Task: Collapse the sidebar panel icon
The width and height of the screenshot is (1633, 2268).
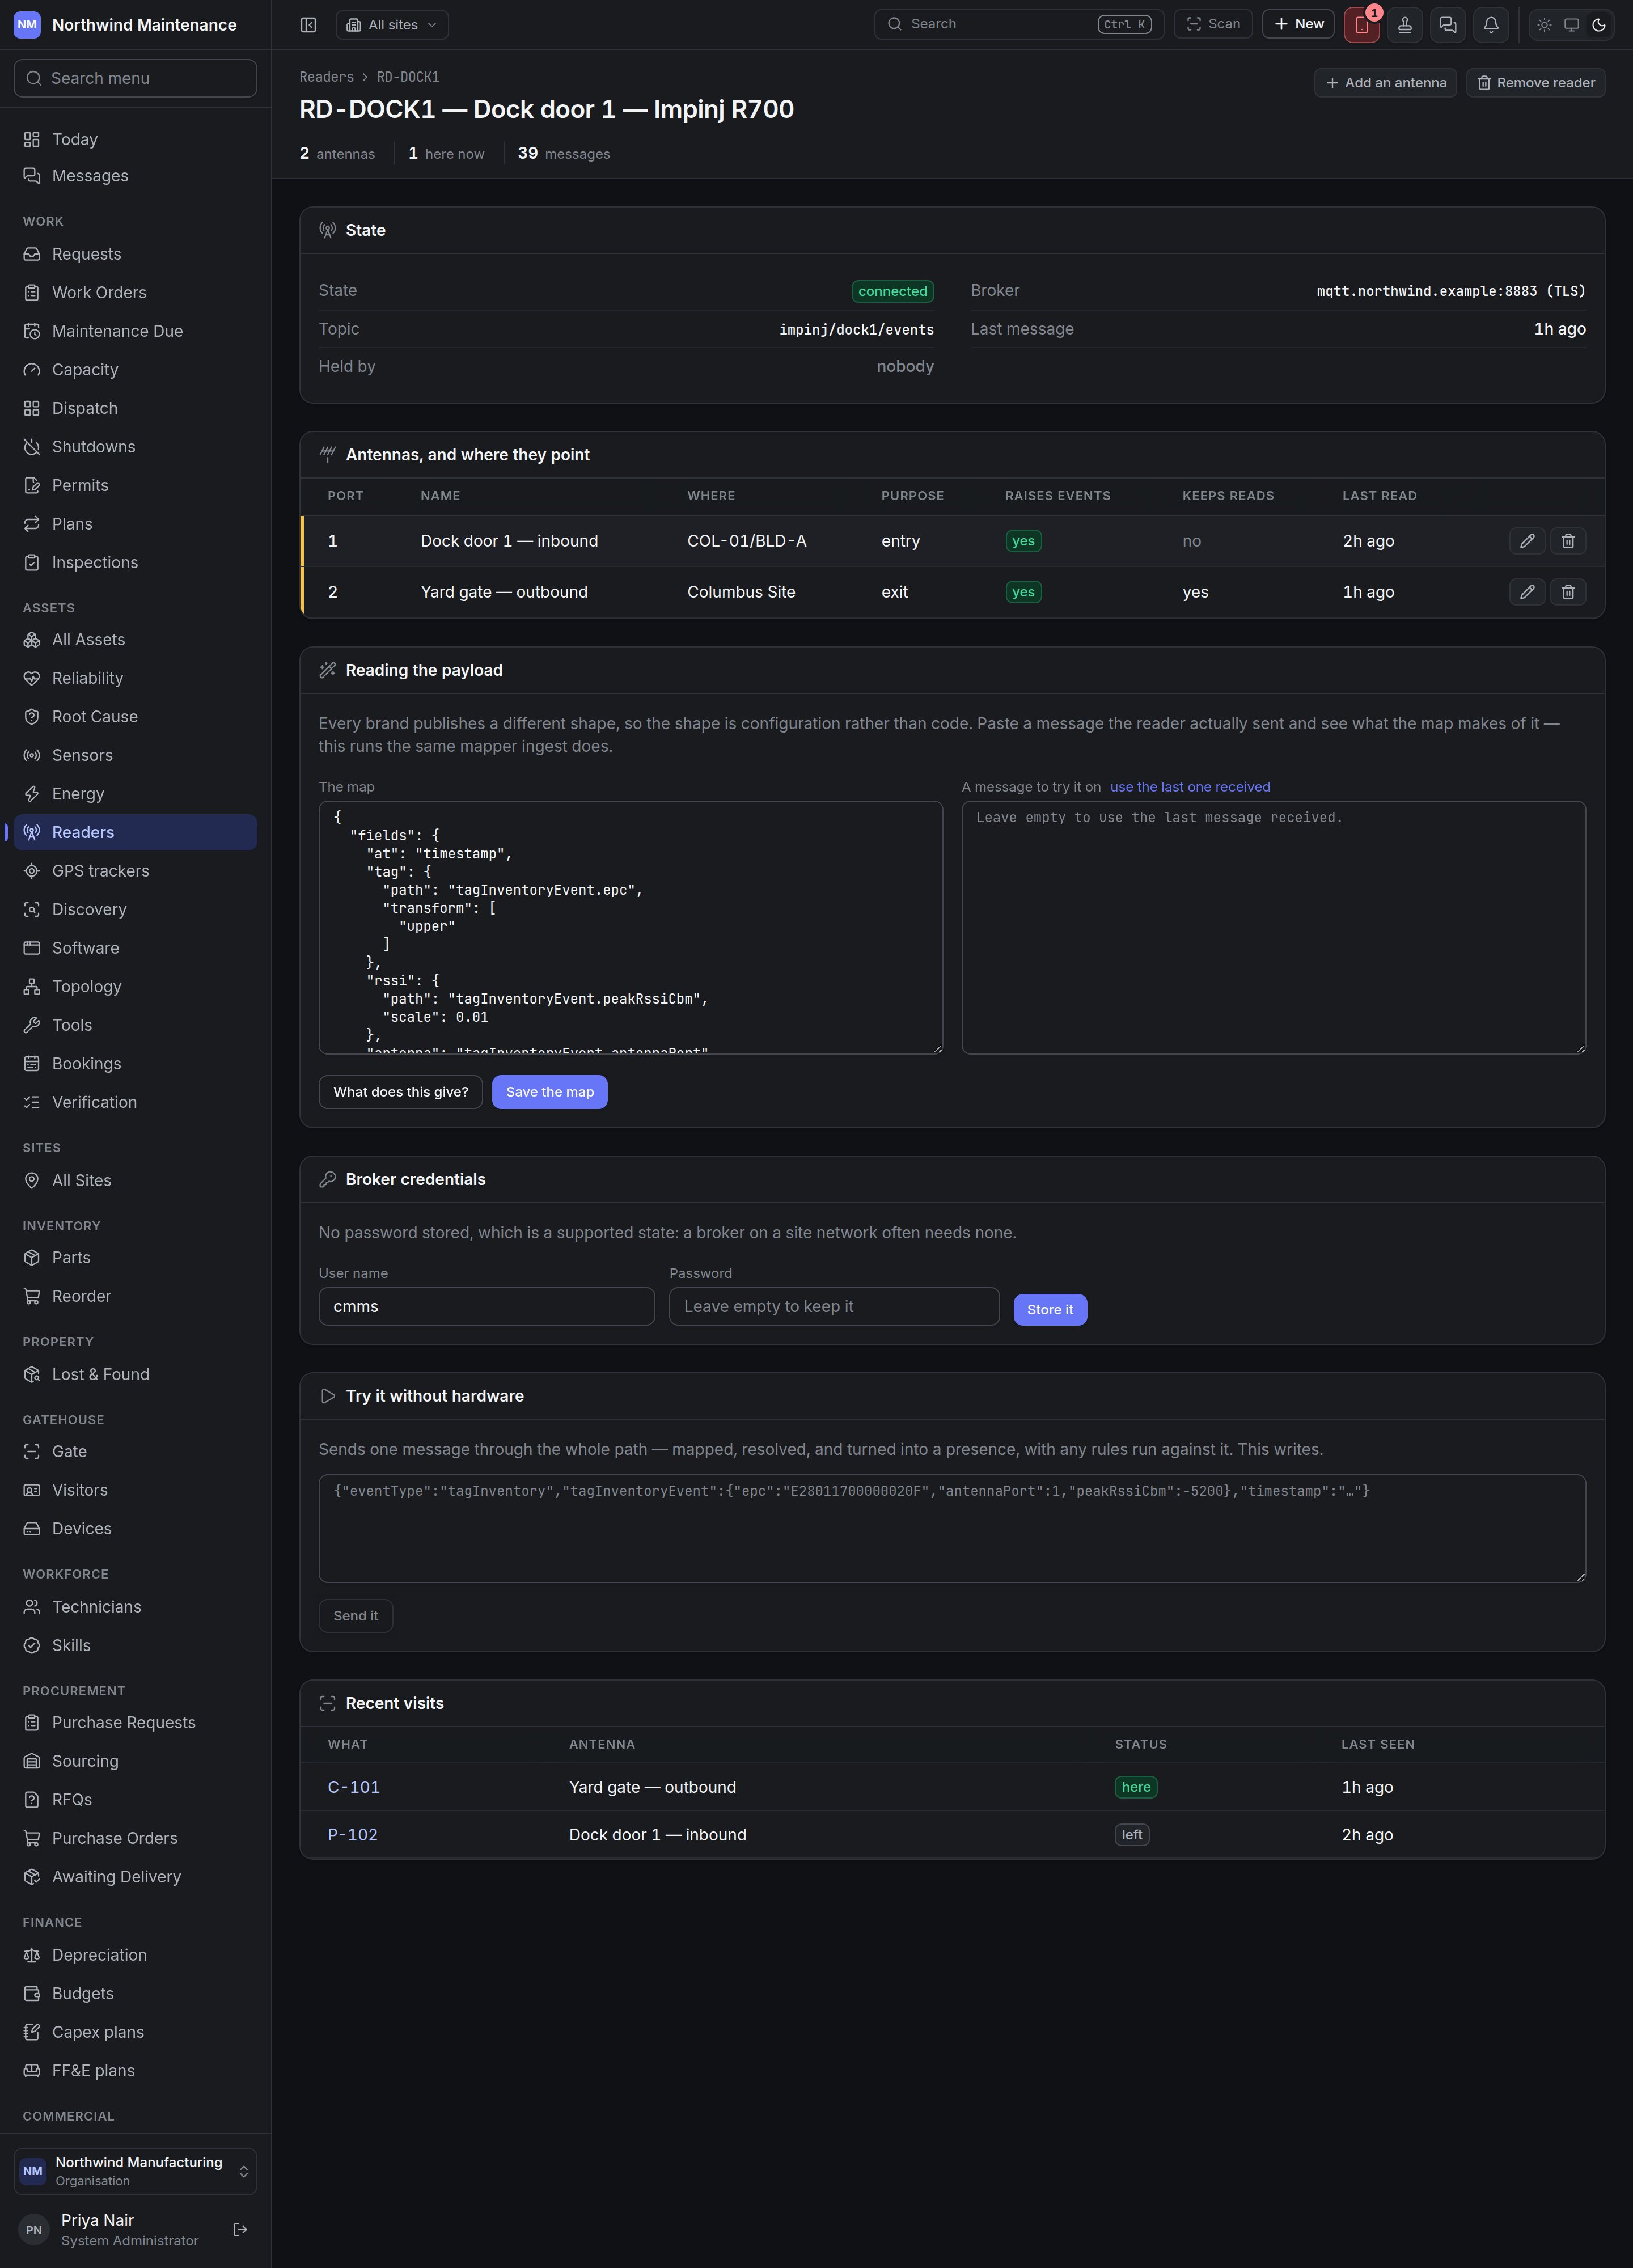Action: 308,25
